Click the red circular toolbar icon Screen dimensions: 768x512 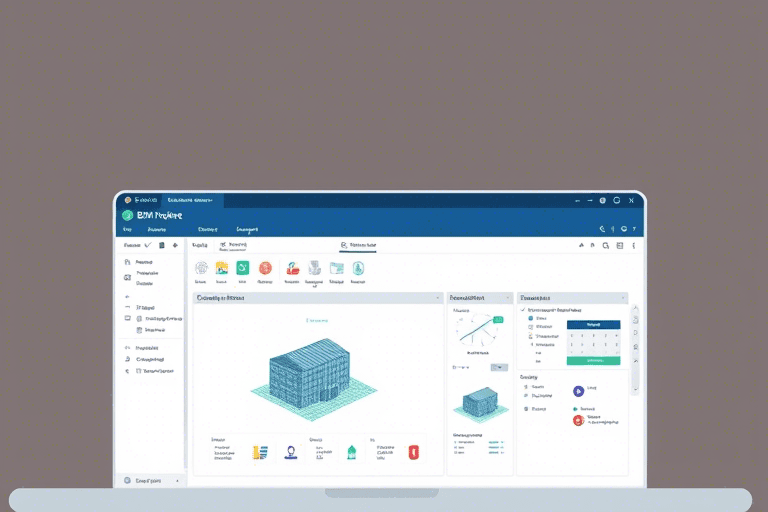265,268
